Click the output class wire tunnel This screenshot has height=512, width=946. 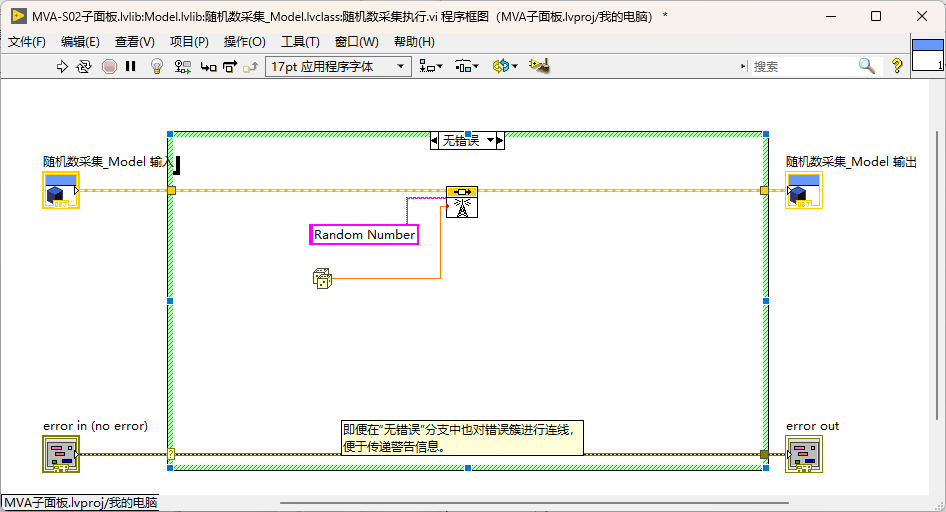764,191
